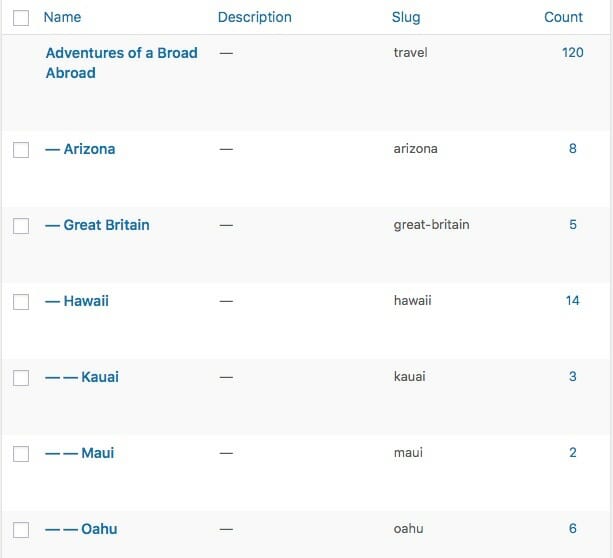This screenshot has height=558, width=613.
Task: Check the box next to Oahu
Action: pos(21,529)
